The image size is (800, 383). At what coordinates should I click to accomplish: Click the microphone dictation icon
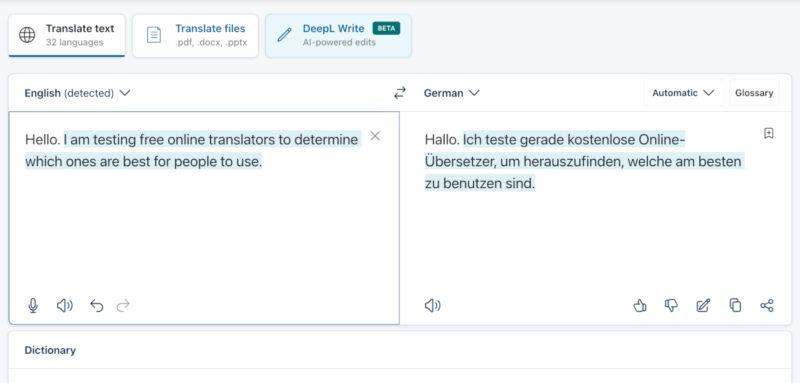pos(33,305)
